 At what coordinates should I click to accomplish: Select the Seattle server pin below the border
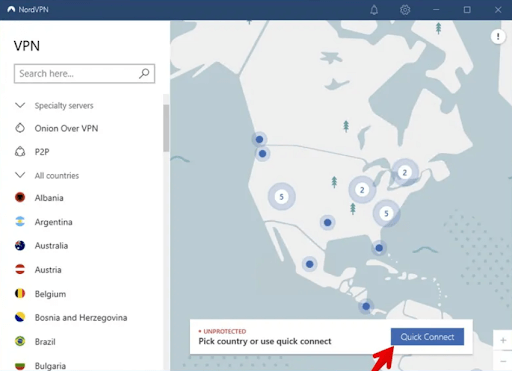(262, 154)
